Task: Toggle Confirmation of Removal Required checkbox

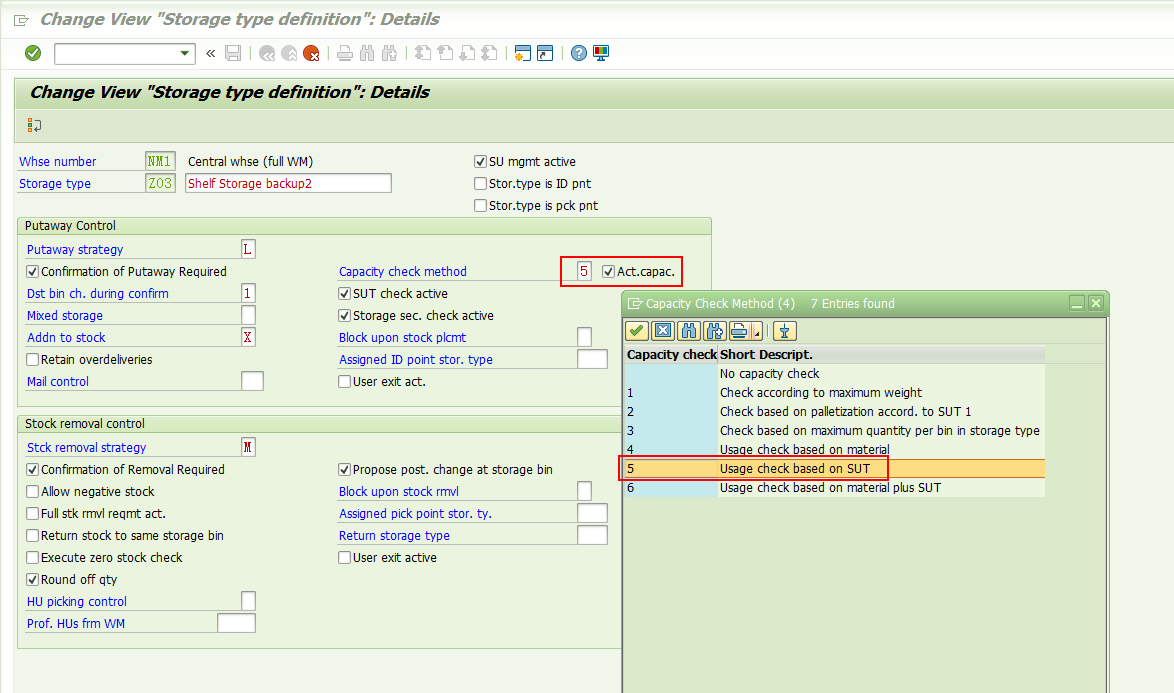Action: coord(32,469)
